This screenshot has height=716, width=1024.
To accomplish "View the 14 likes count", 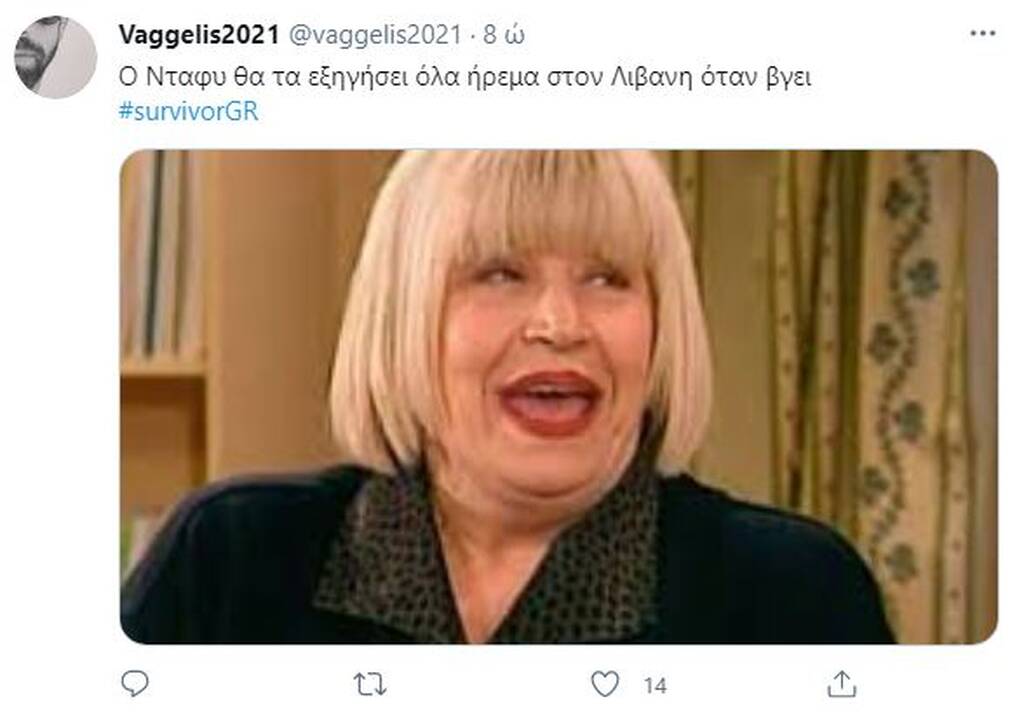I will (x=655, y=685).
